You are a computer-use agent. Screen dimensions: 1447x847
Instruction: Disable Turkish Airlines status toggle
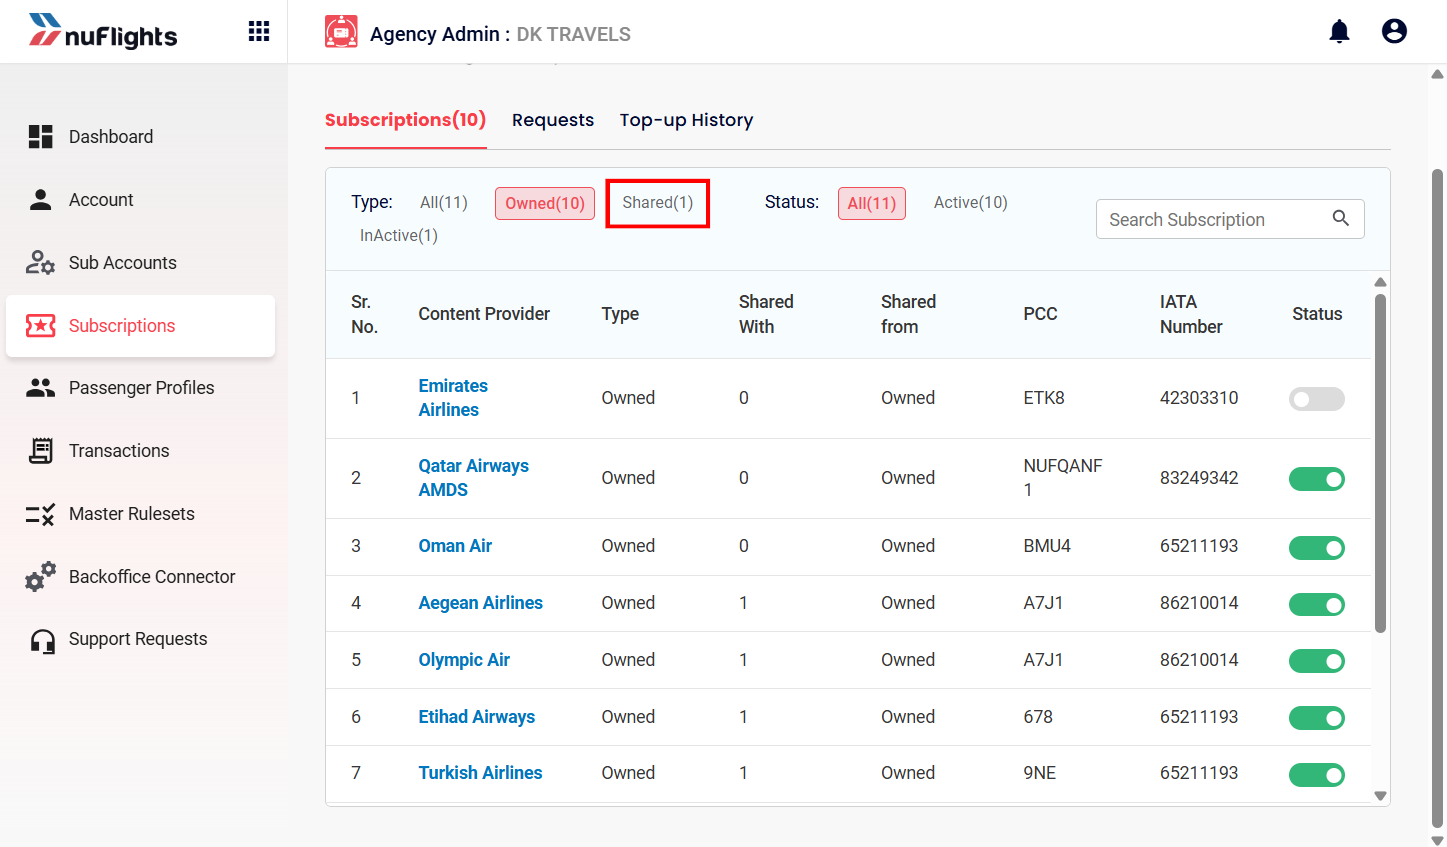tap(1317, 775)
